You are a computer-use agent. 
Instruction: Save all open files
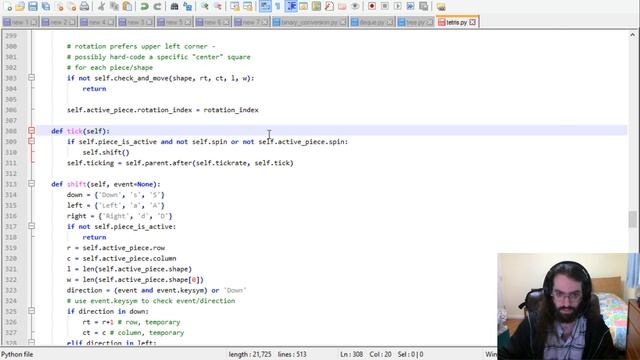pyautogui.click(x=46, y=6)
